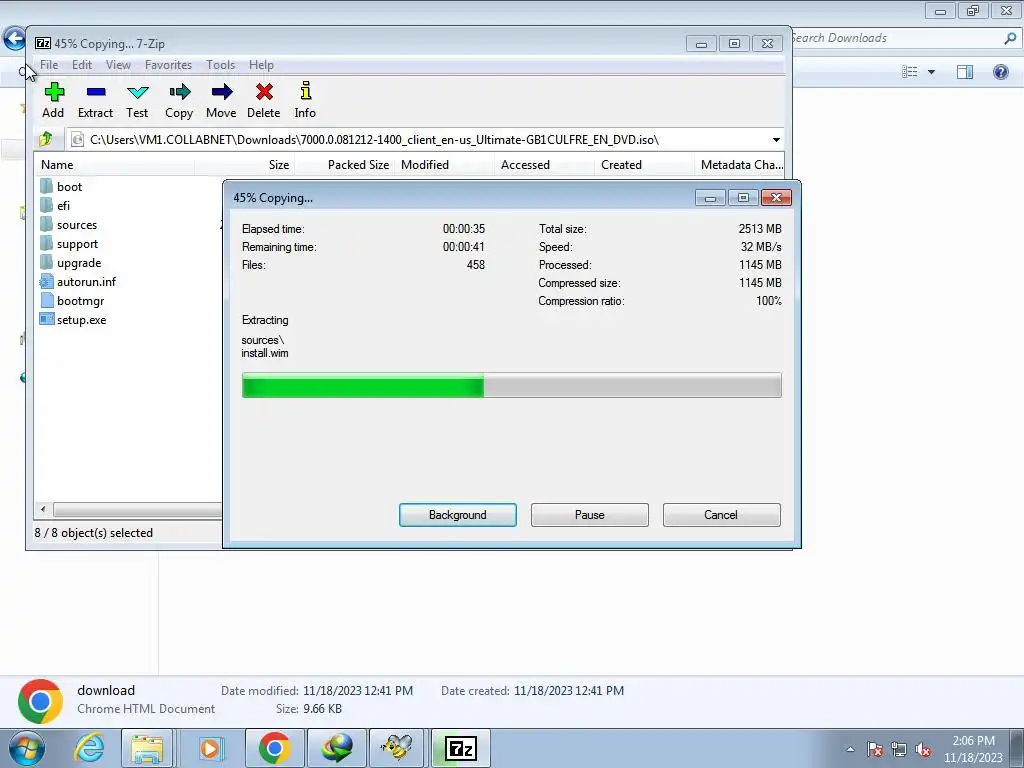Click the muted volume tray icon
This screenshot has width=1024, height=768.
[x=923, y=749]
